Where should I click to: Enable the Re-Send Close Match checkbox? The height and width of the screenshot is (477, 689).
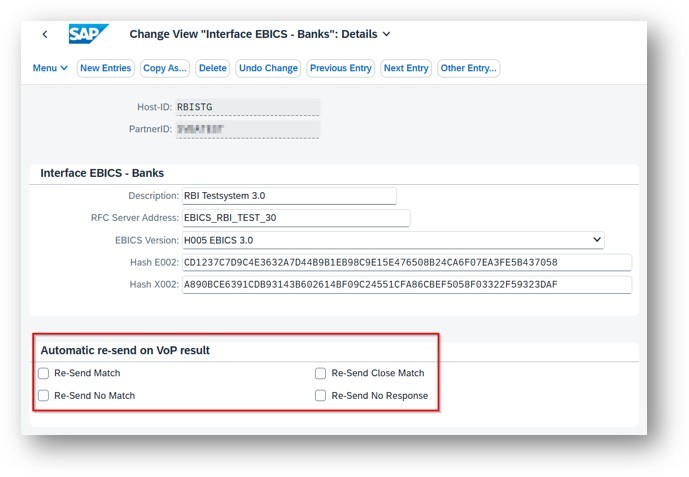(x=320, y=373)
